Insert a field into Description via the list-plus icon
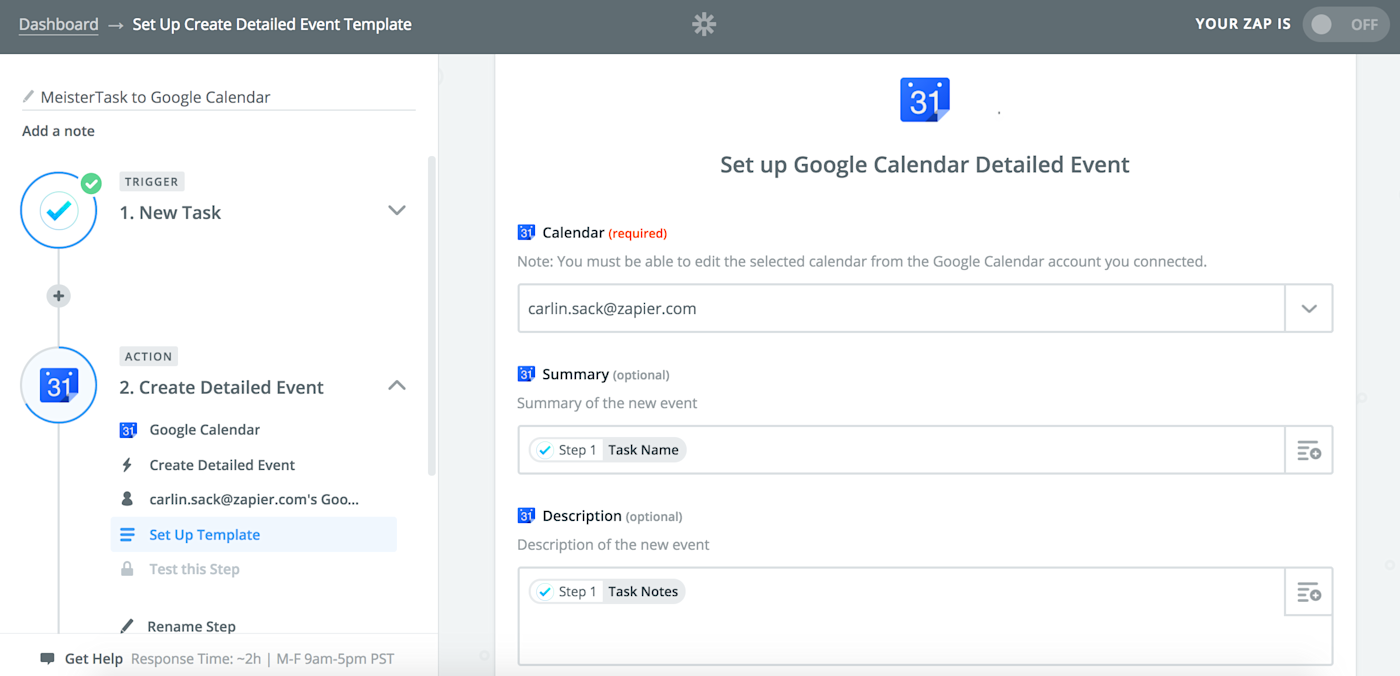The image size is (1400, 676). coord(1309,592)
